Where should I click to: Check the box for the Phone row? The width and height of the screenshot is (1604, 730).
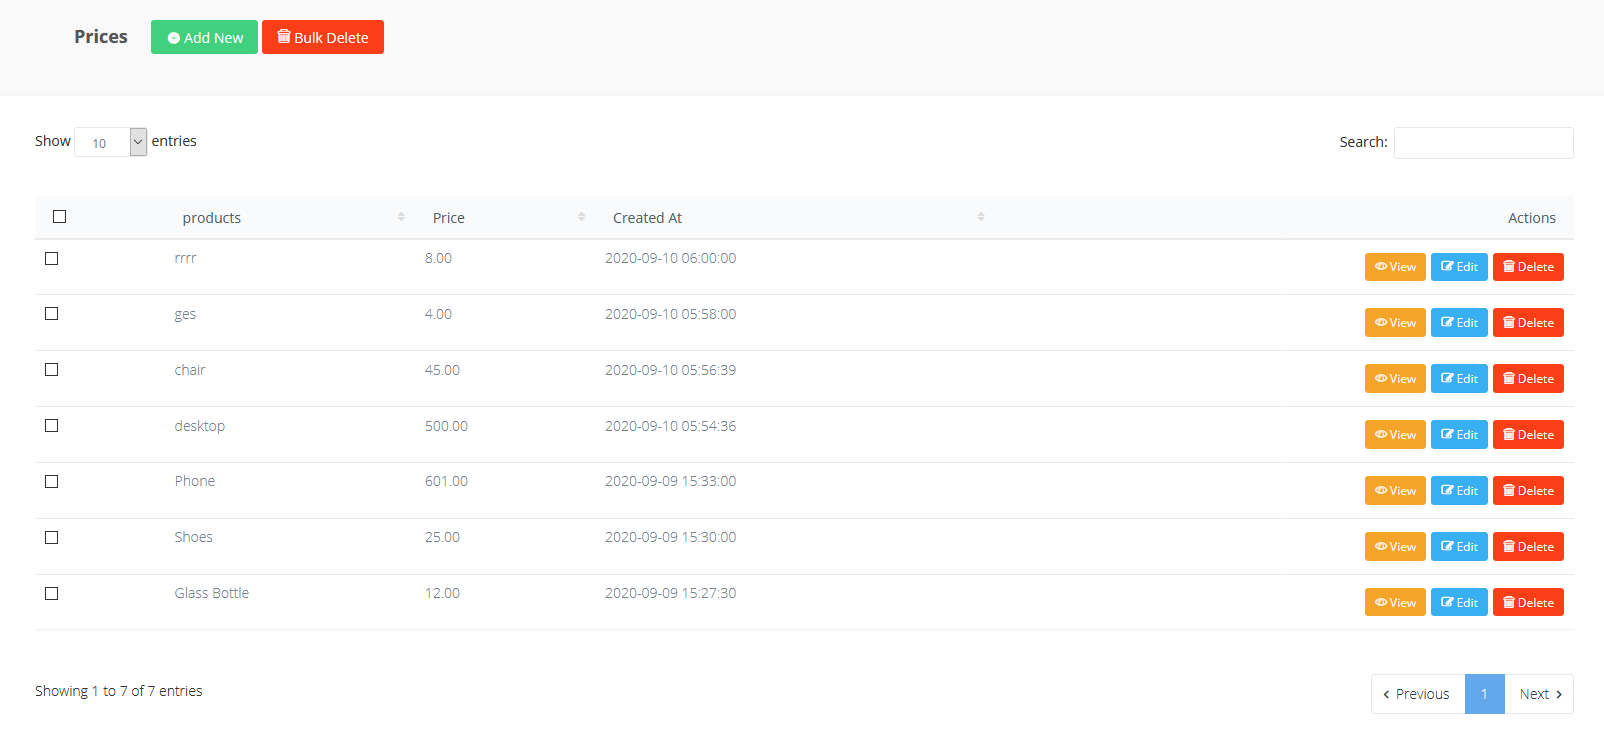(x=51, y=481)
